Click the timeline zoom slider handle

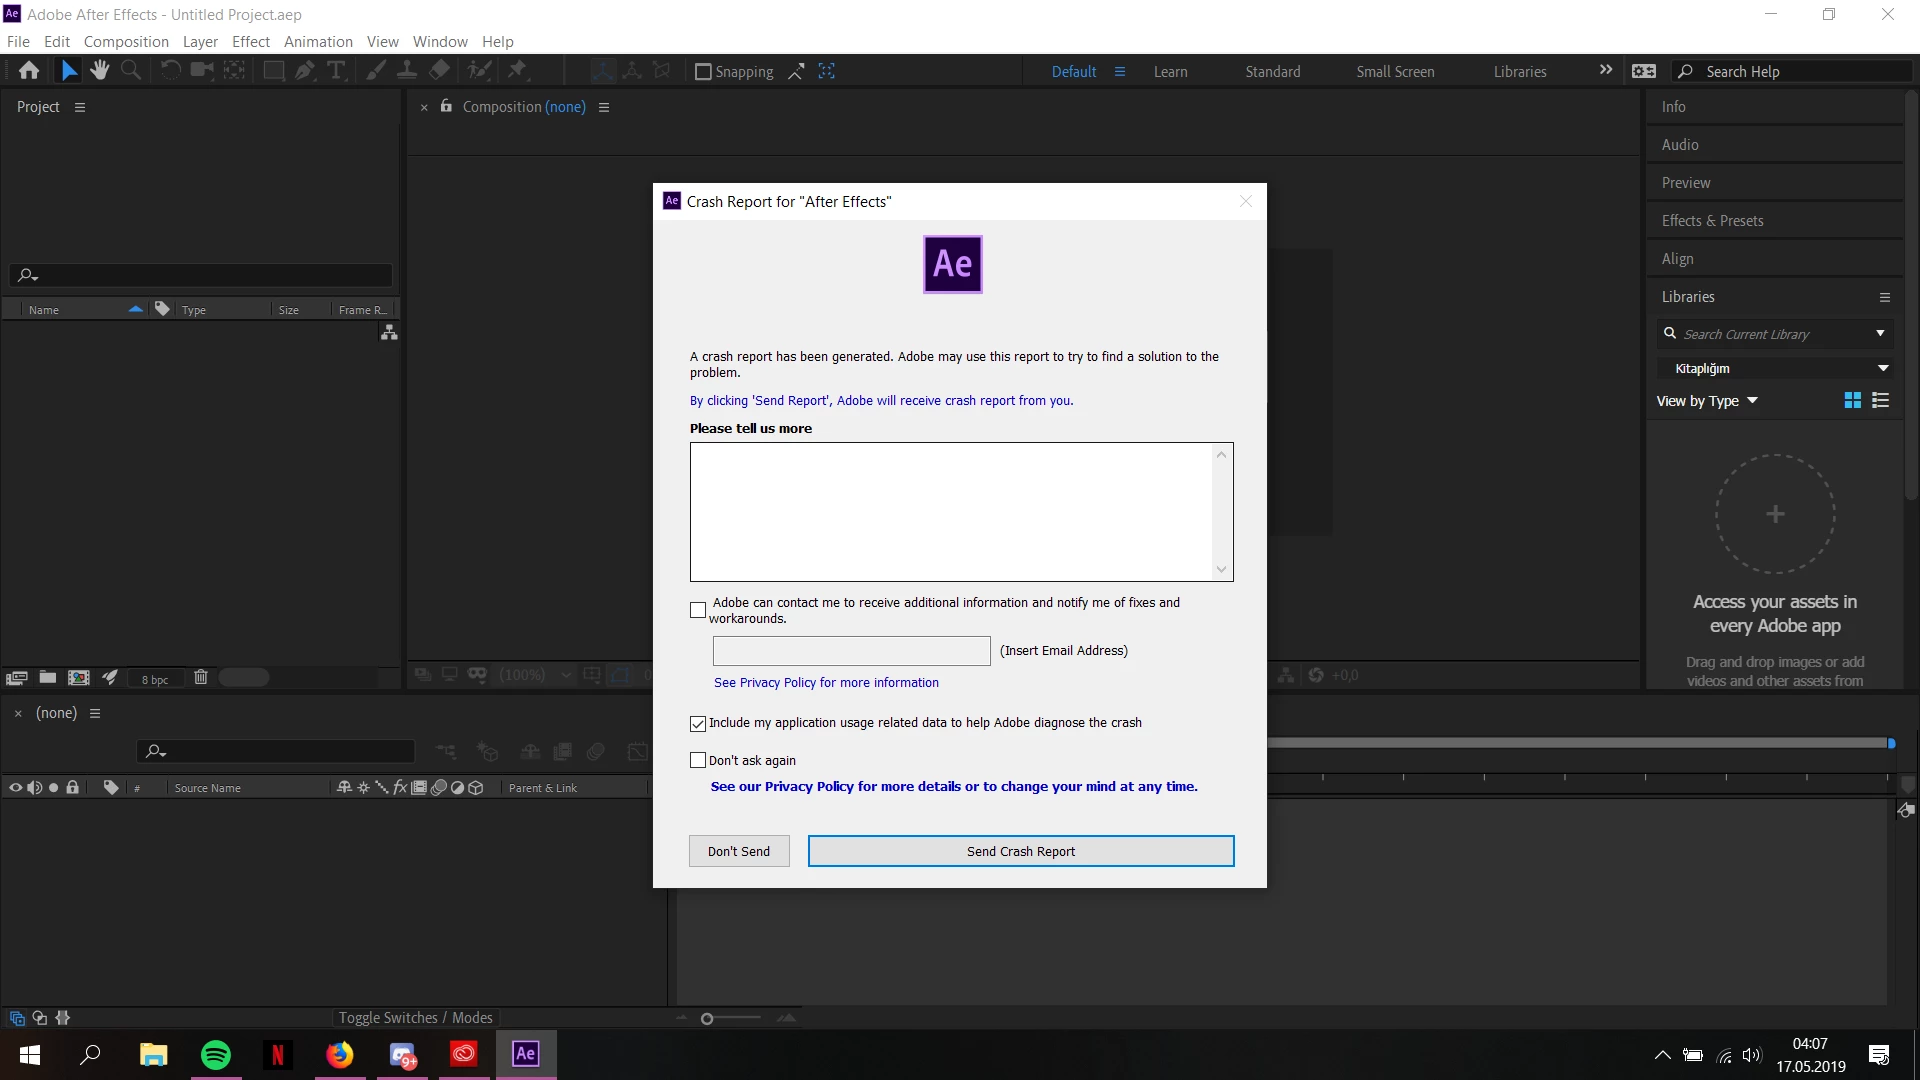point(707,1019)
